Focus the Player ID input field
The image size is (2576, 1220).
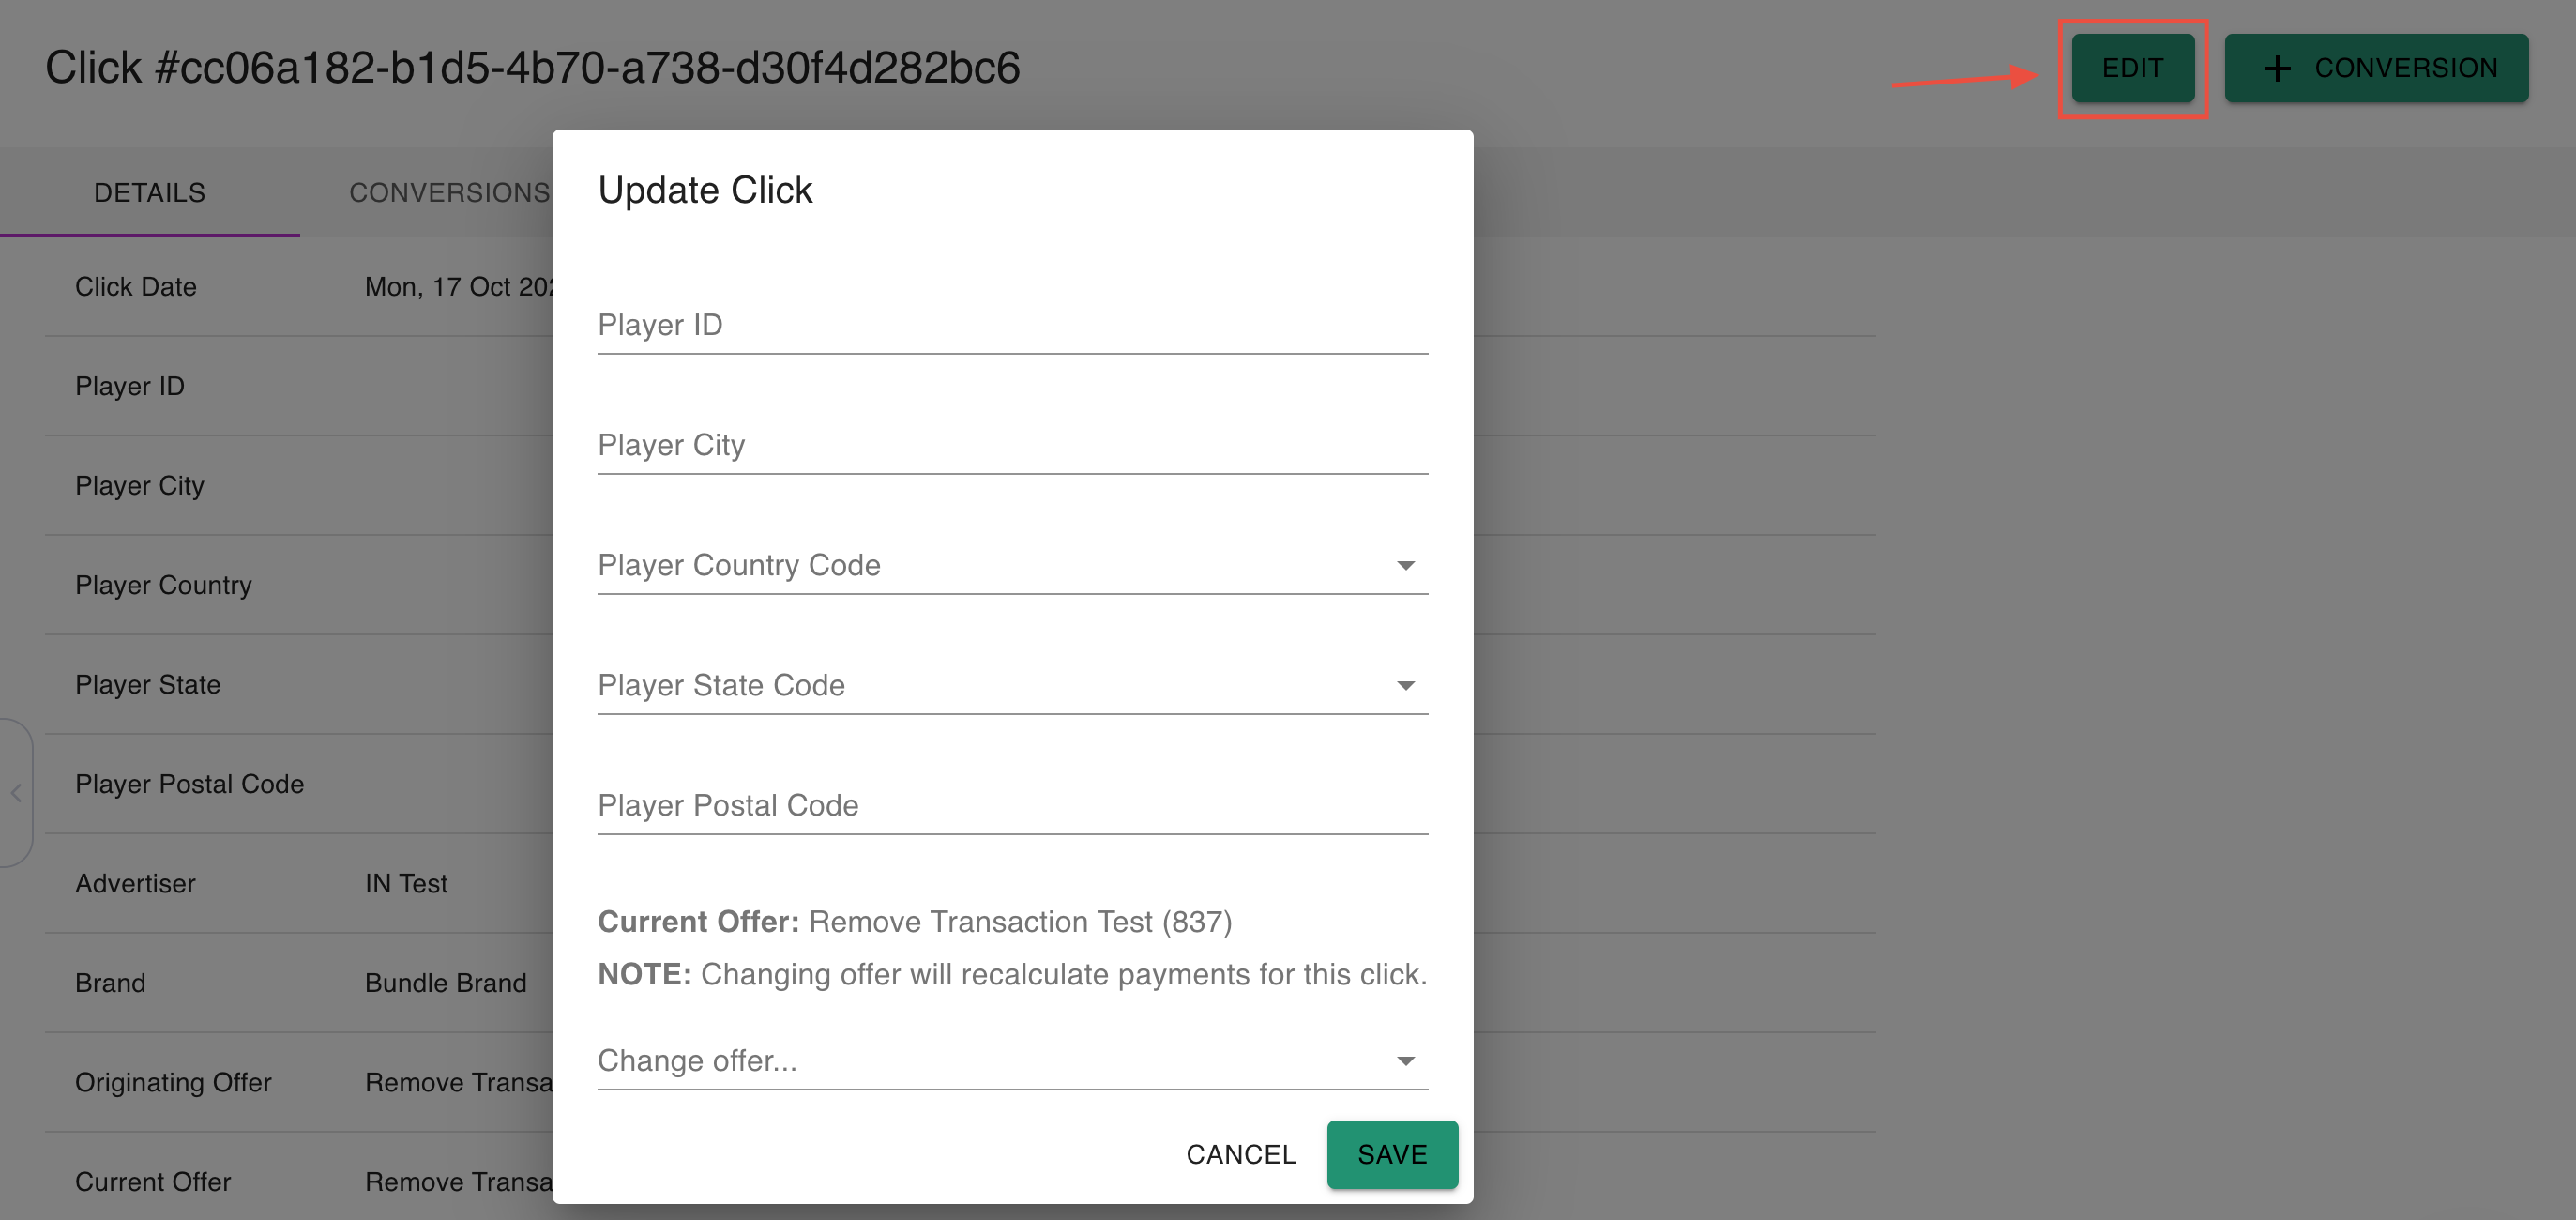pyautogui.click(x=1011, y=326)
